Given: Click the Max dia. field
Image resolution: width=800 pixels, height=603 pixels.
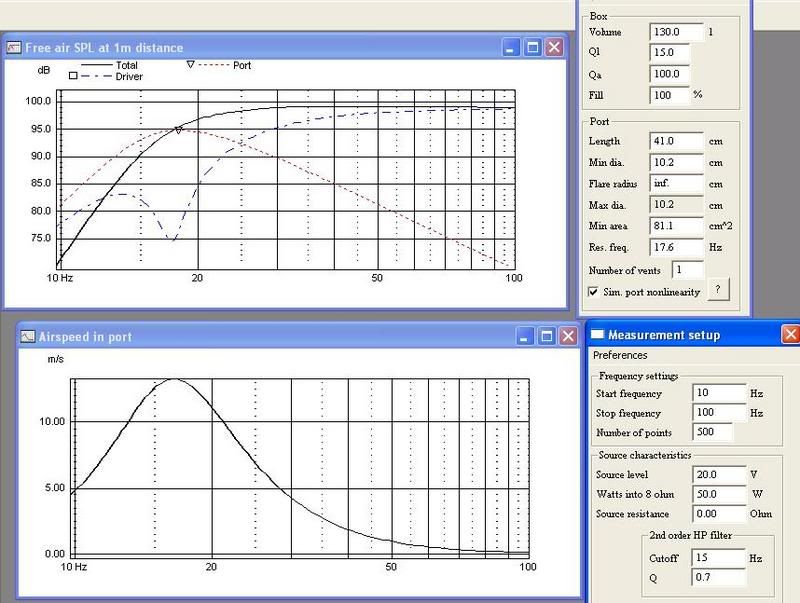Looking at the screenshot, I should click(x=676, y=205).
